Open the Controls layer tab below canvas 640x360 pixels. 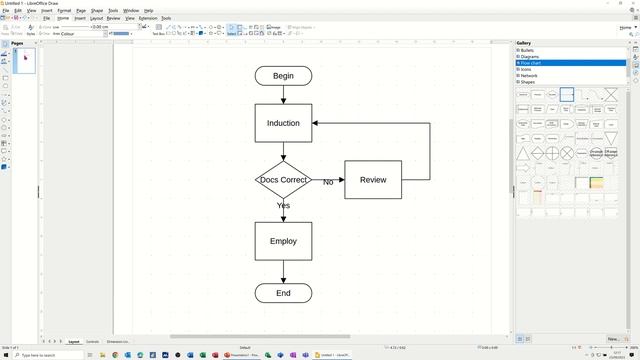click(93, 342)
